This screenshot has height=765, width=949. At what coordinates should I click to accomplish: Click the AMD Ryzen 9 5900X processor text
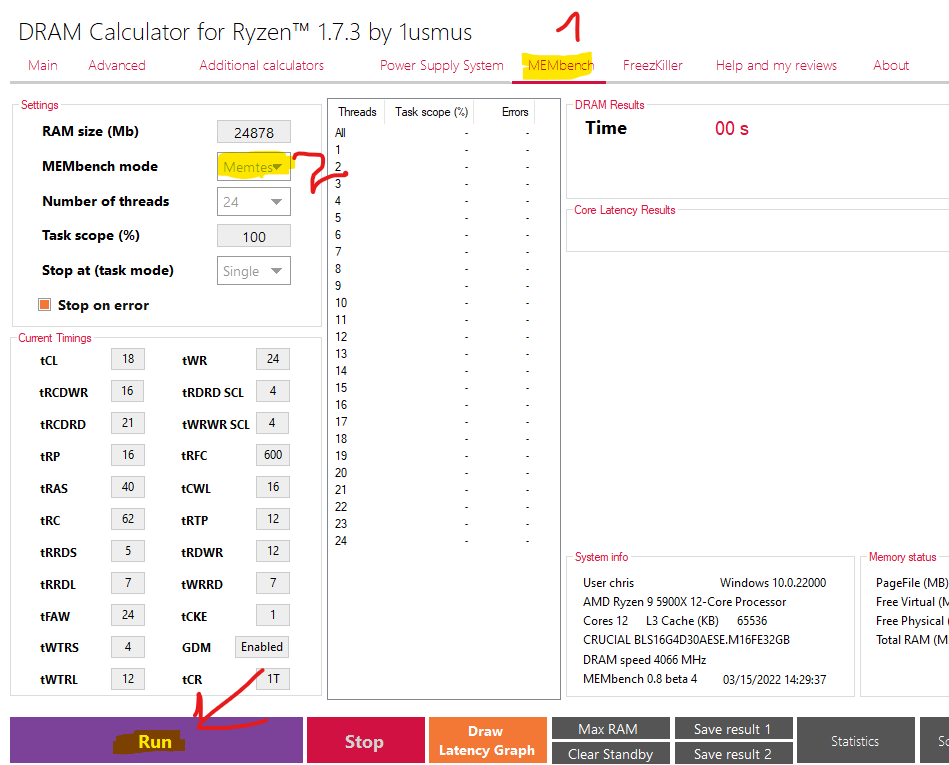685,602
